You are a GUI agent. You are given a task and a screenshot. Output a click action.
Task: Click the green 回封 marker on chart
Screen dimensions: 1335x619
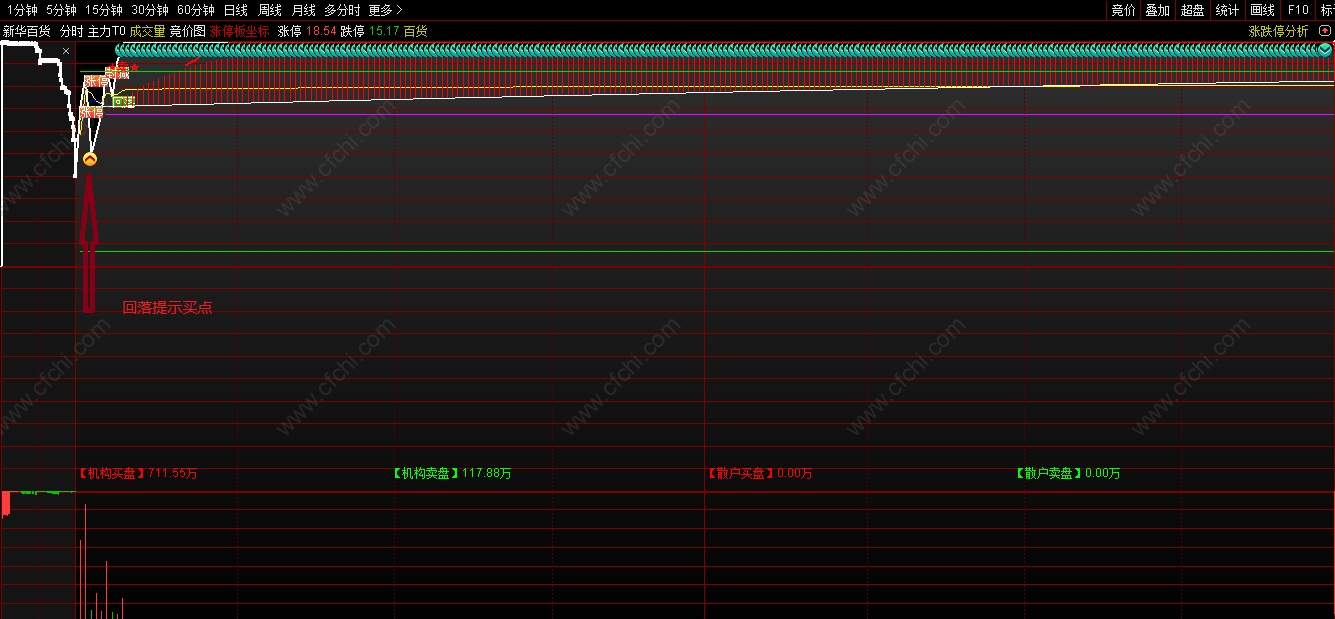124,101
